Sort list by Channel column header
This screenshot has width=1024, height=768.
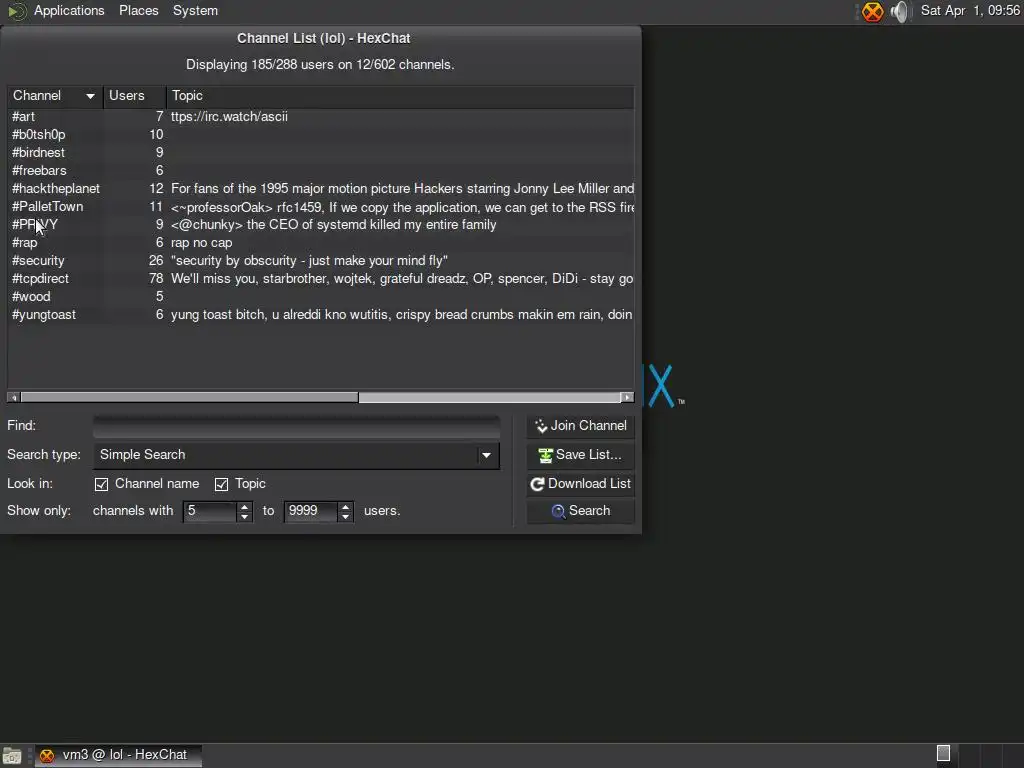point(55,96)
